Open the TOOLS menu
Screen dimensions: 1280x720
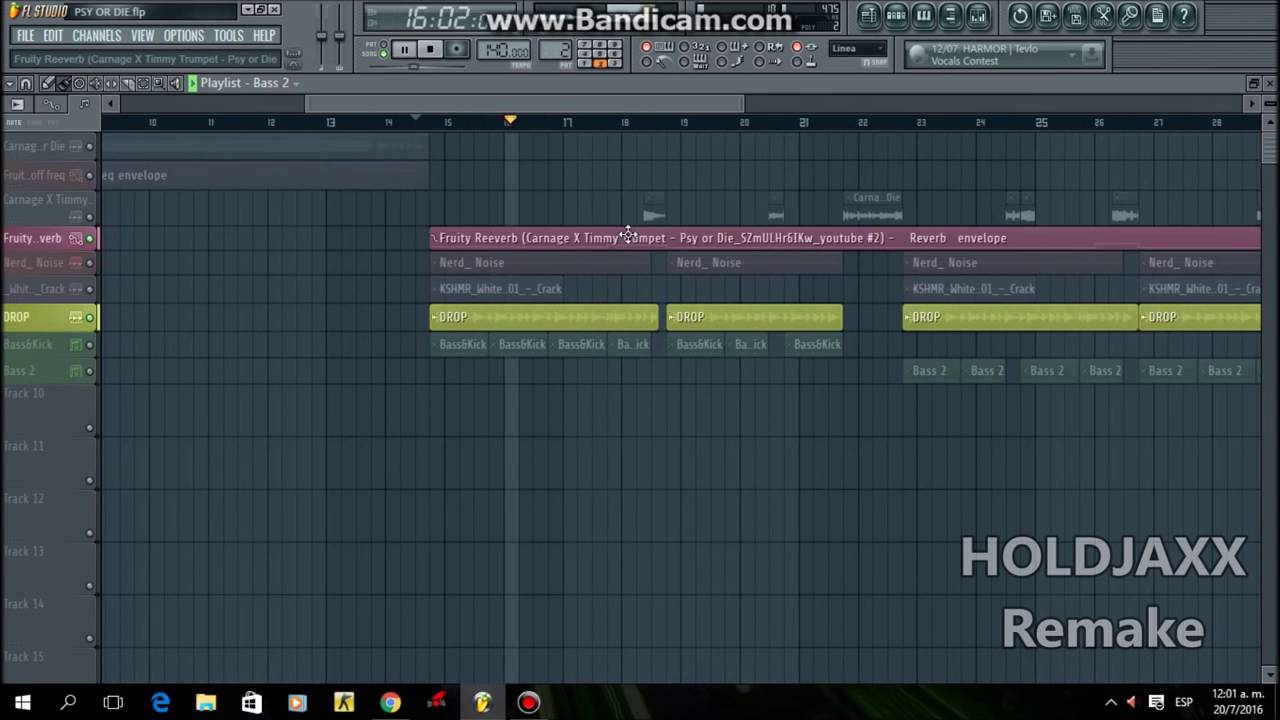(x=228, y=36)
